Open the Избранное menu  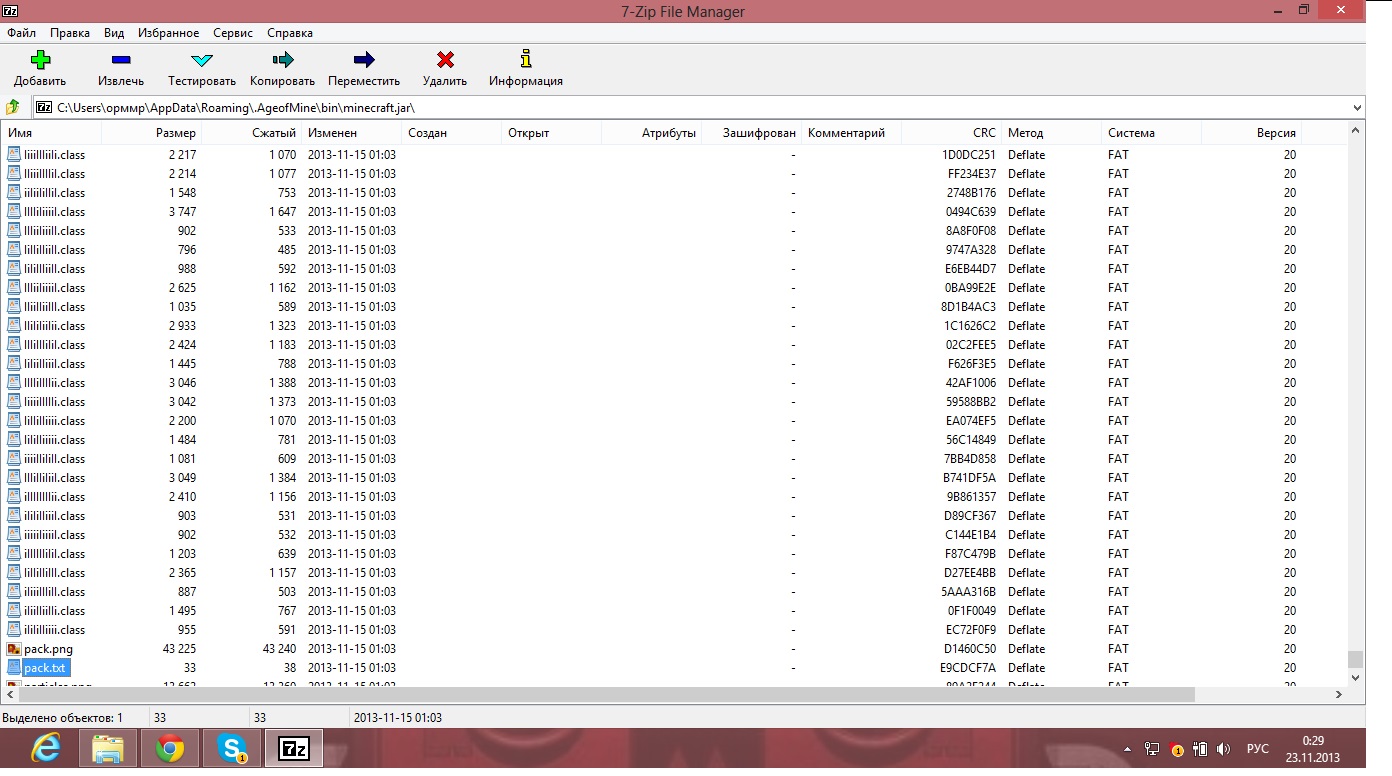pyautogui.click(x=168, y=33)
